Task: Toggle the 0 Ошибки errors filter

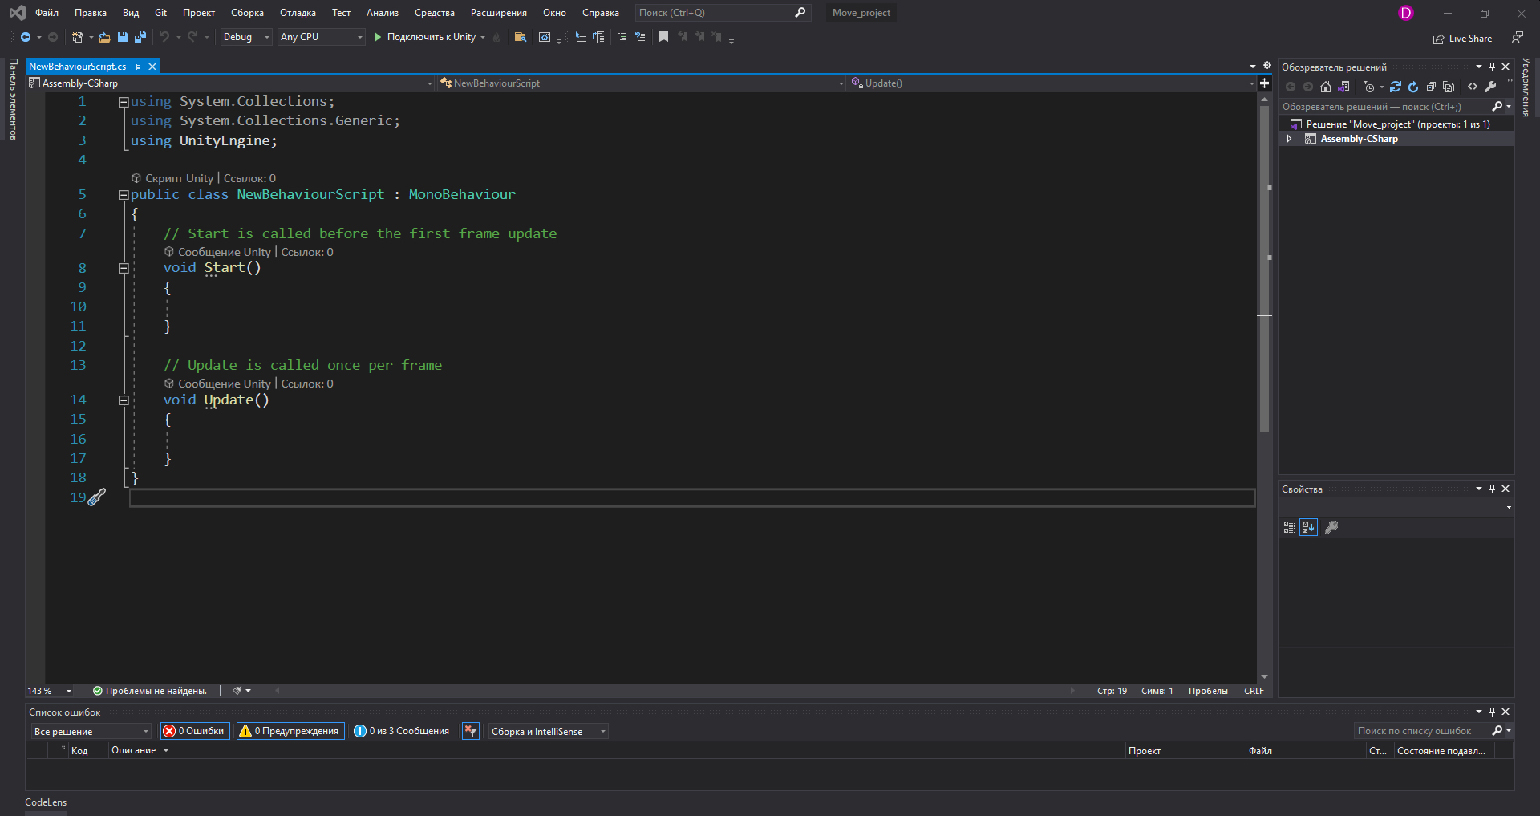Action: 195,731
